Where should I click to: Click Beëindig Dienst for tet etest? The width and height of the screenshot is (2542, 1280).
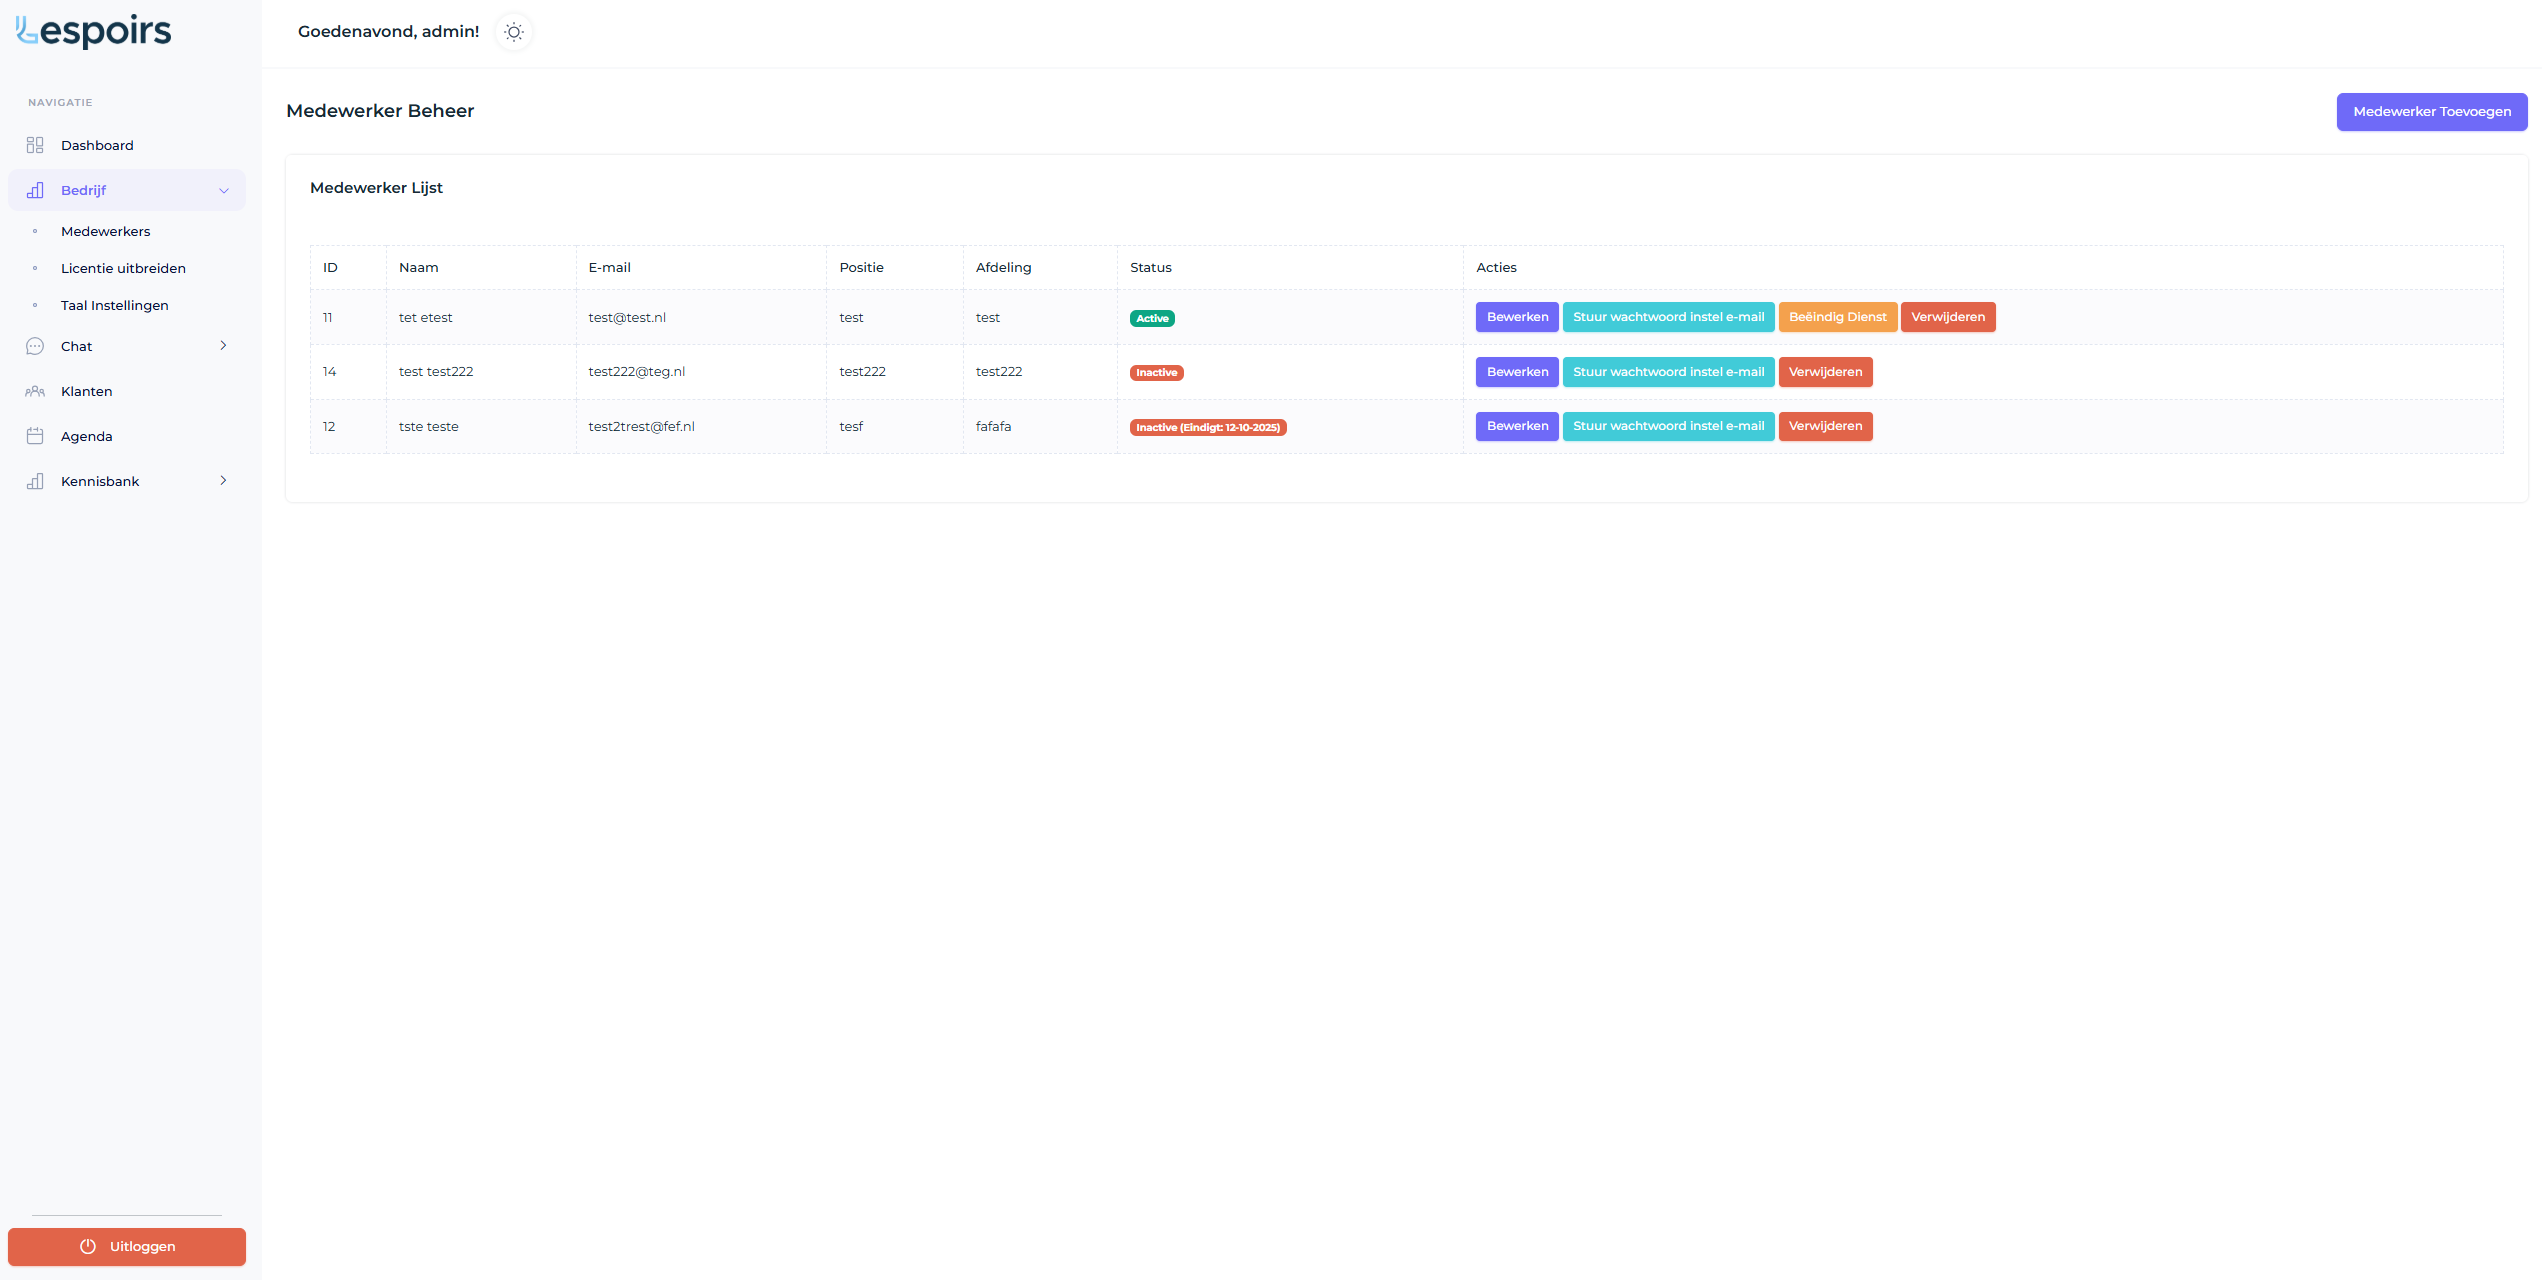click(1837, 317)
